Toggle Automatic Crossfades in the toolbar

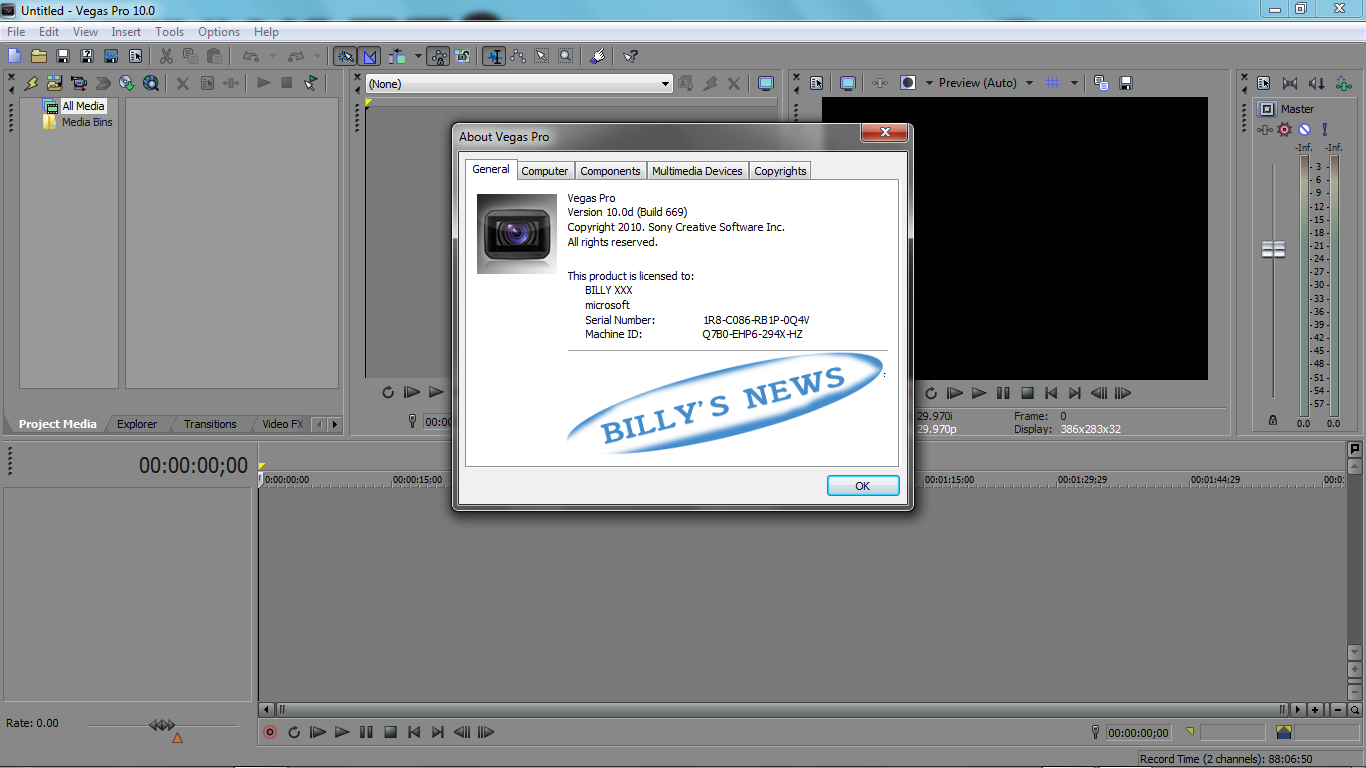click(x=369, y=56)
